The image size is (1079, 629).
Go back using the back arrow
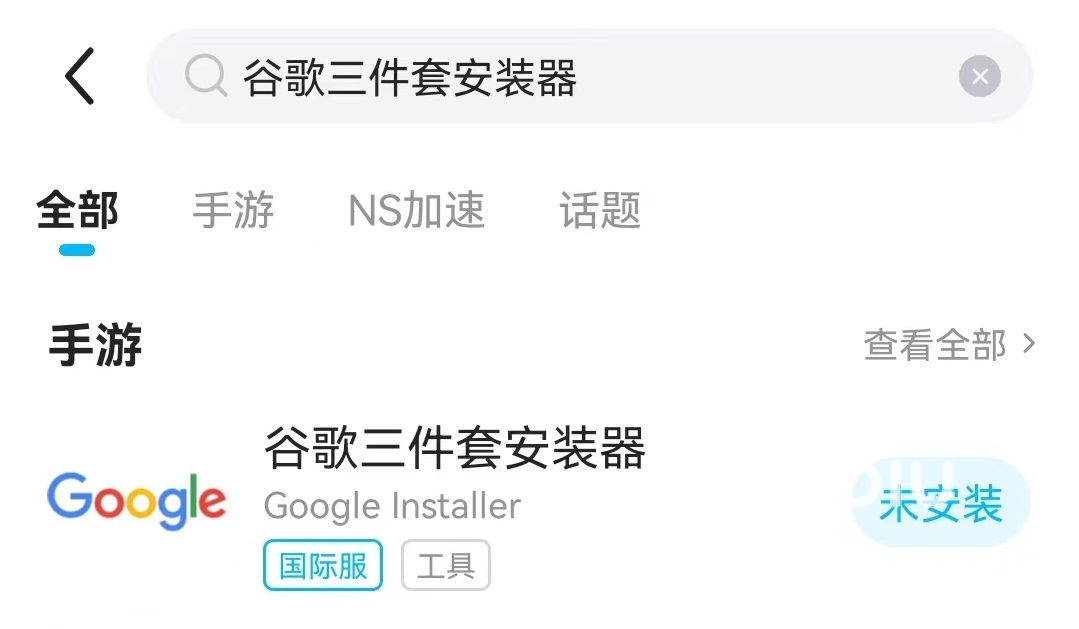[80, 76]
